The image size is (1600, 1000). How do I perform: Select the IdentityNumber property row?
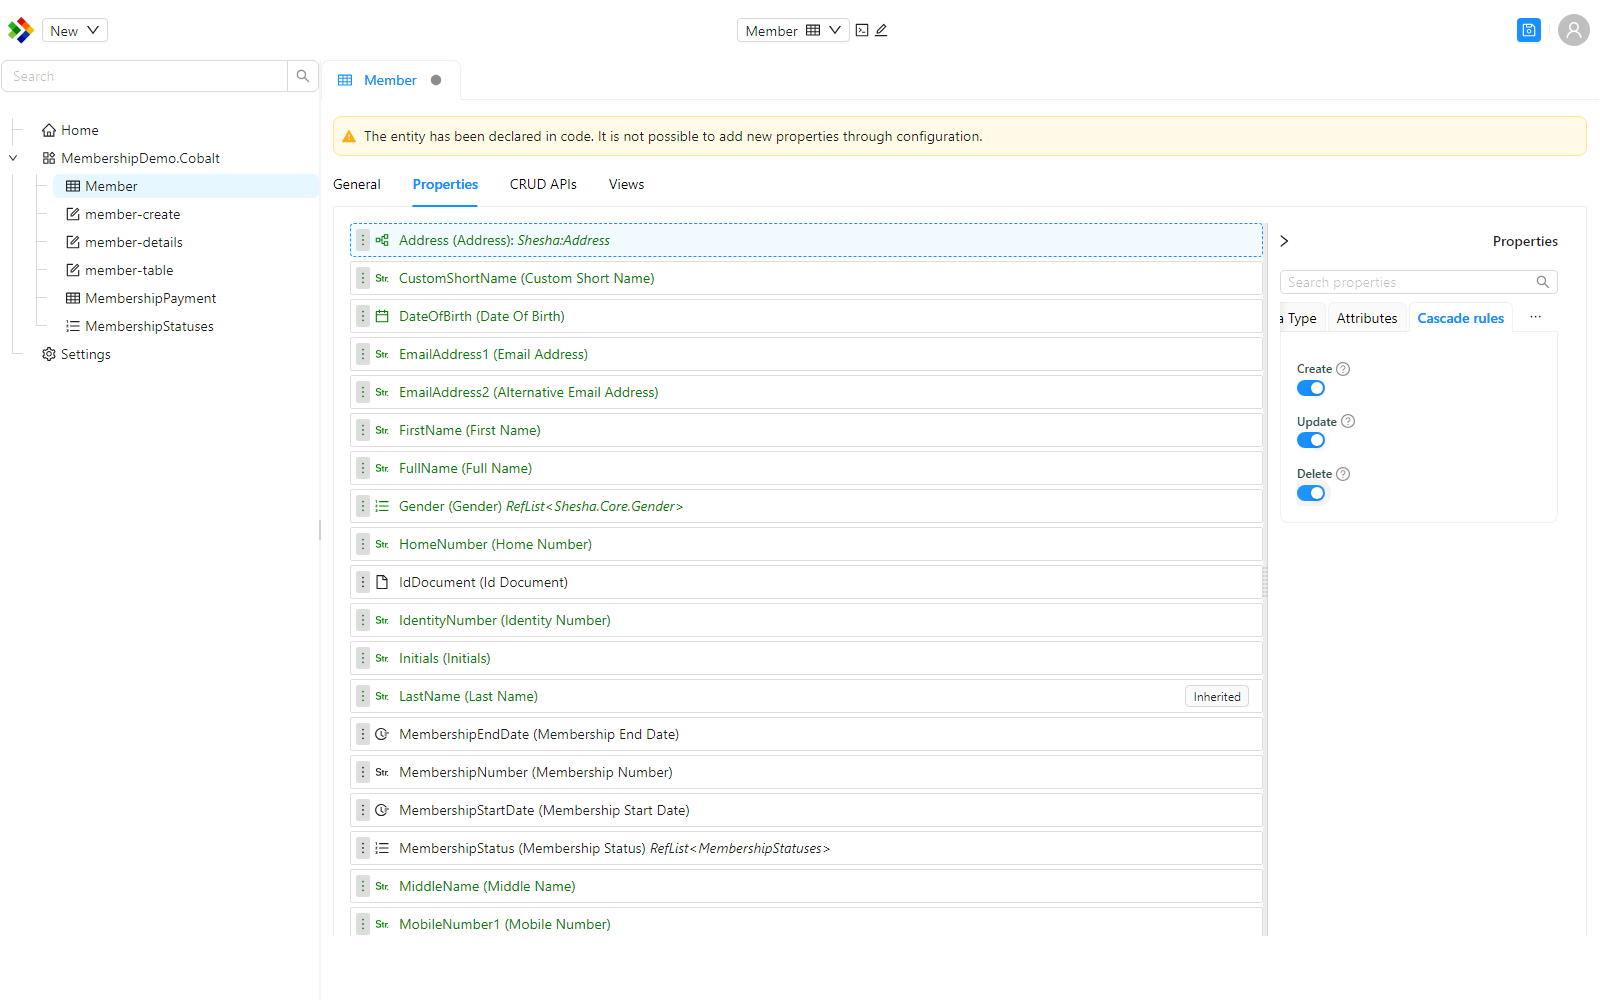[806, 620]
